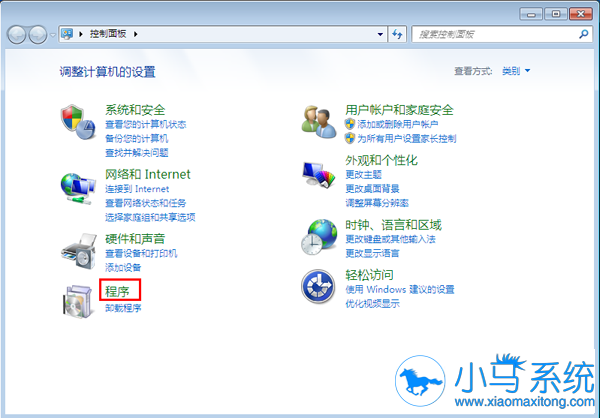
Task: Click 优化视频显示 link
Action: click(372, 304)
